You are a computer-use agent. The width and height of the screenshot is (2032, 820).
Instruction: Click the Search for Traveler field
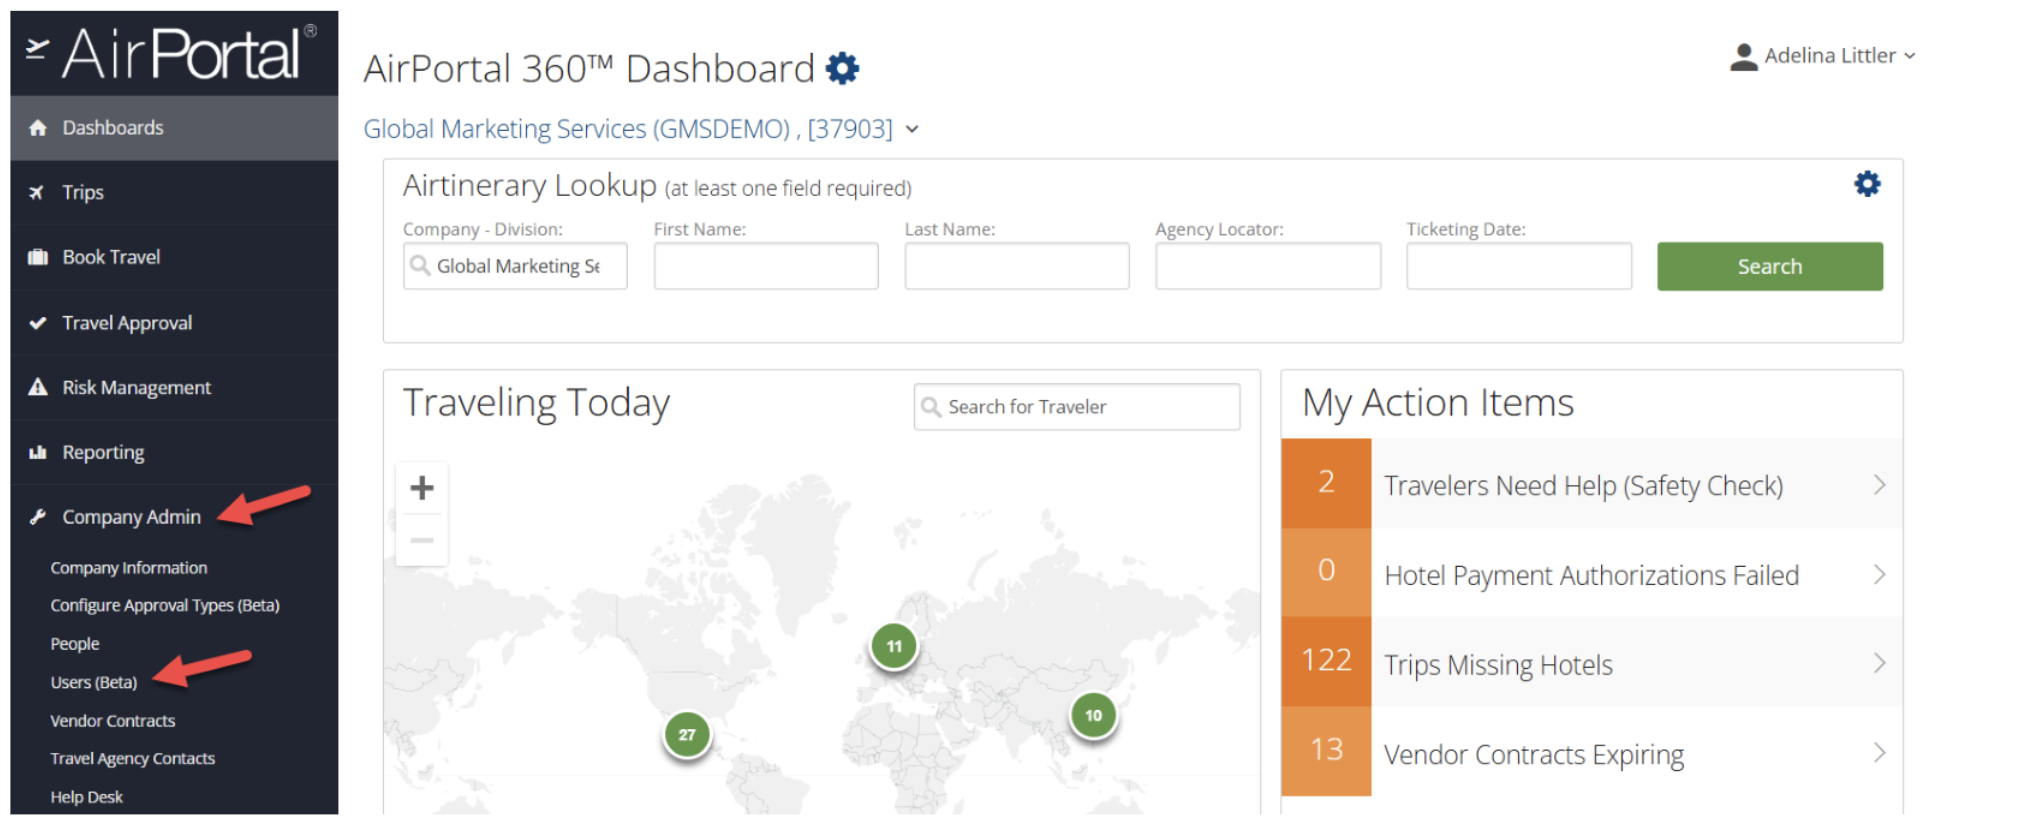[1077, 407]
